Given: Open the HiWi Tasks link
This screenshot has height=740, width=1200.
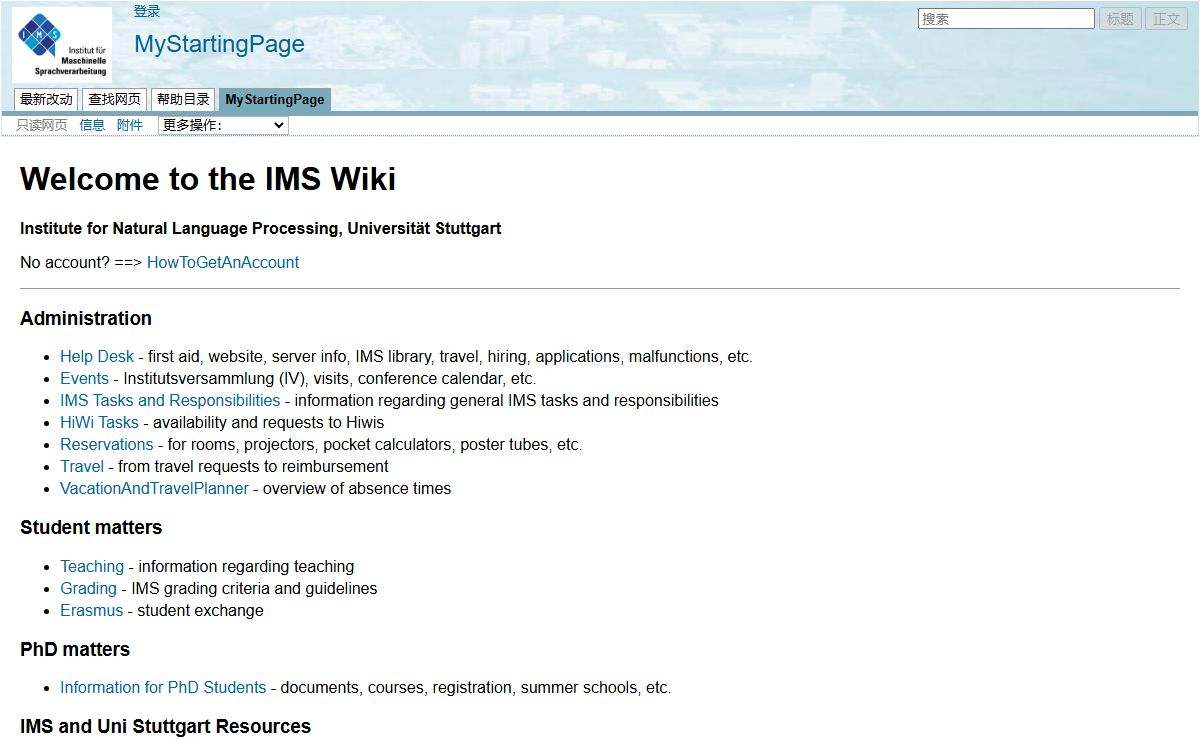Looking at the screenshot, I should click(99, 422).
